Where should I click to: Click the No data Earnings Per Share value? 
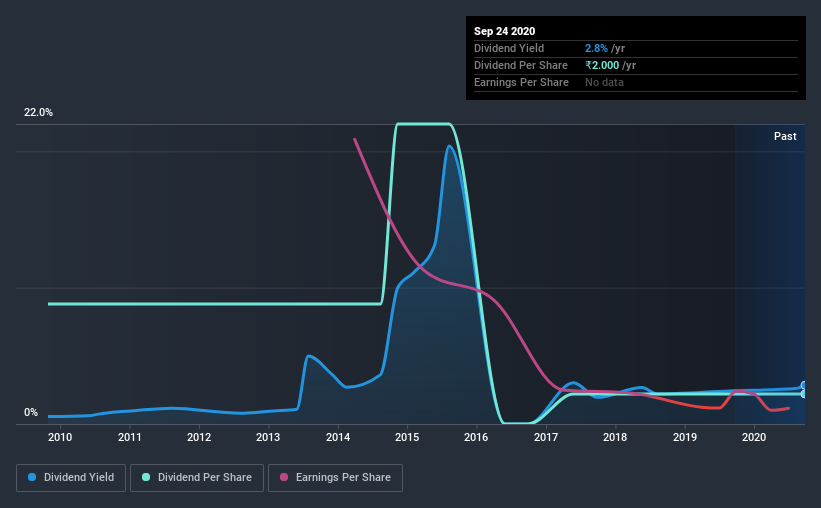(604, 82)
